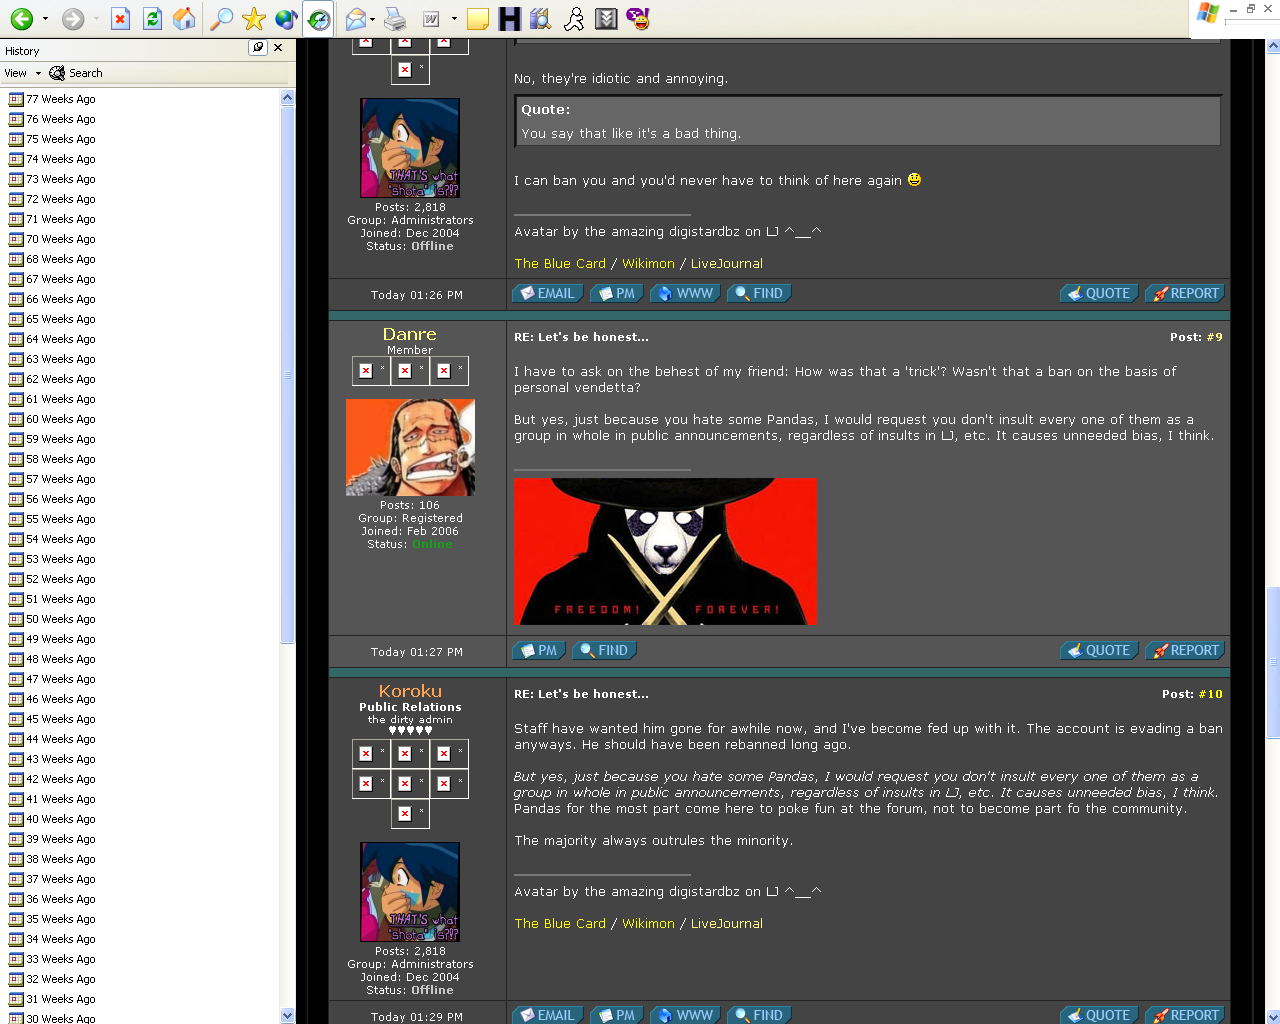Click History pane scrollbar down arrow
The height and width of the screenshot is (1024, 1280).
[x=288, y=1015]
